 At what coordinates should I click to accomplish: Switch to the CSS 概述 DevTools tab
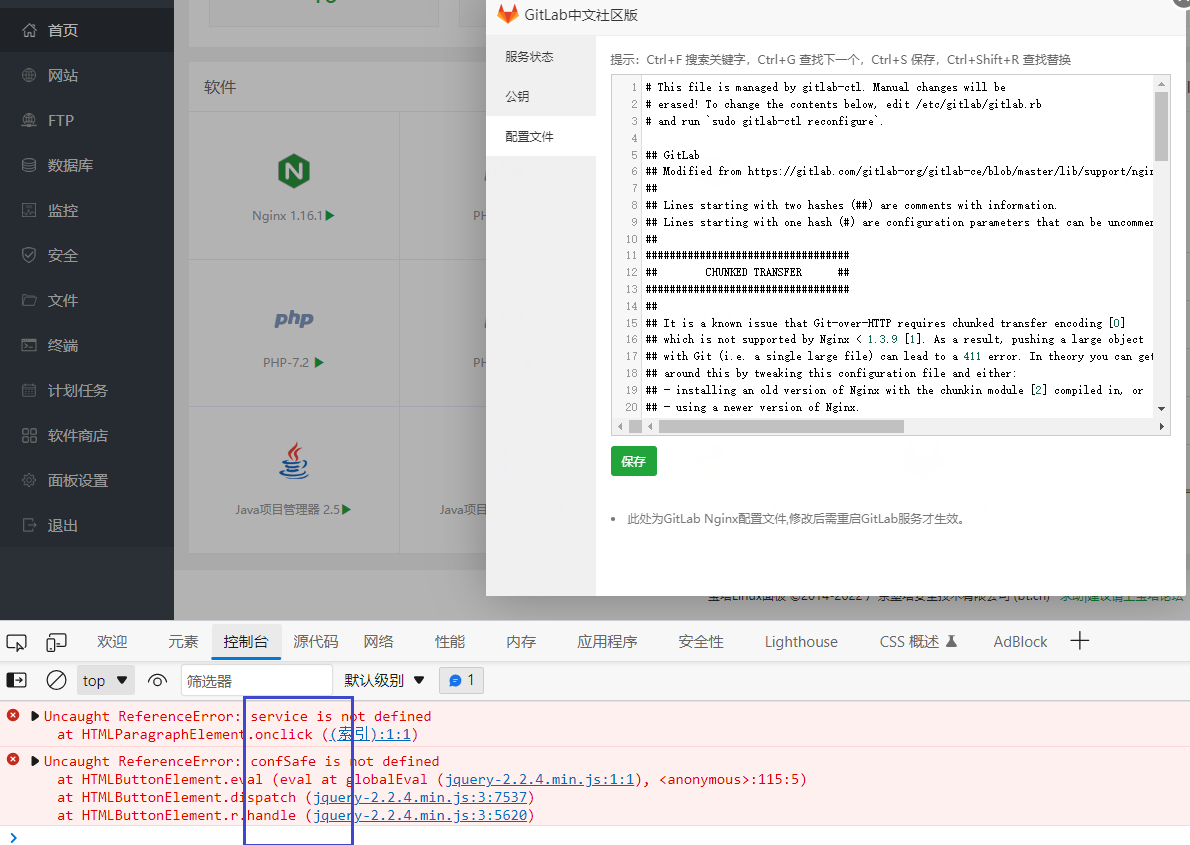pyautogui.click(x=918, y=642)
